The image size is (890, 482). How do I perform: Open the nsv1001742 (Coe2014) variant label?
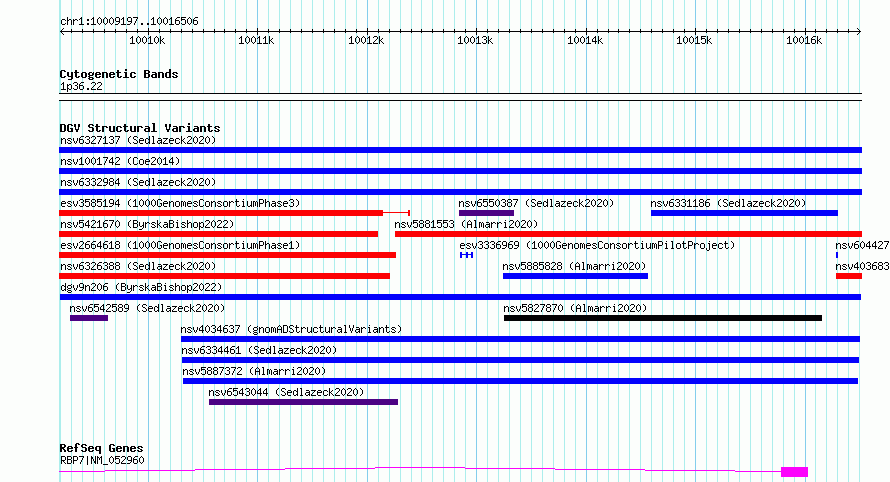tap(120, 161)
